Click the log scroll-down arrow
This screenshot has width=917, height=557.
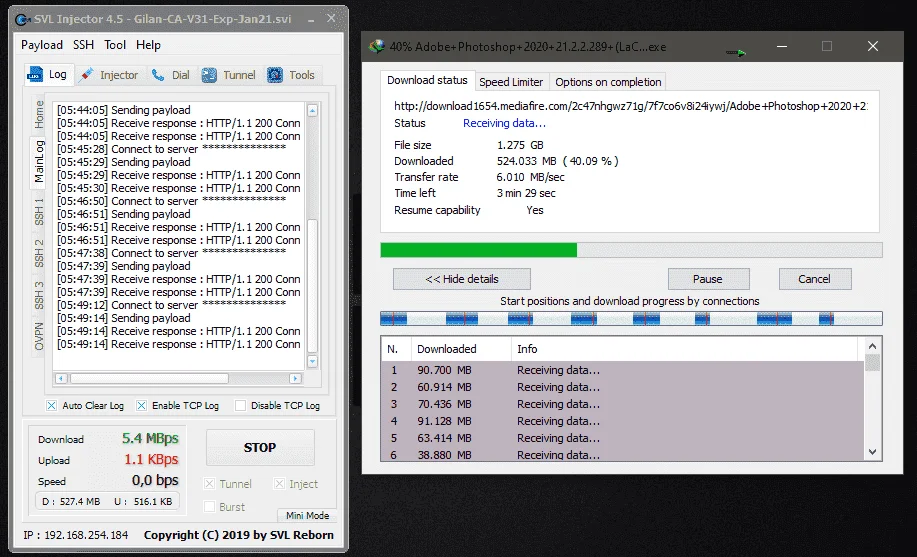click(x=312, y=362)
